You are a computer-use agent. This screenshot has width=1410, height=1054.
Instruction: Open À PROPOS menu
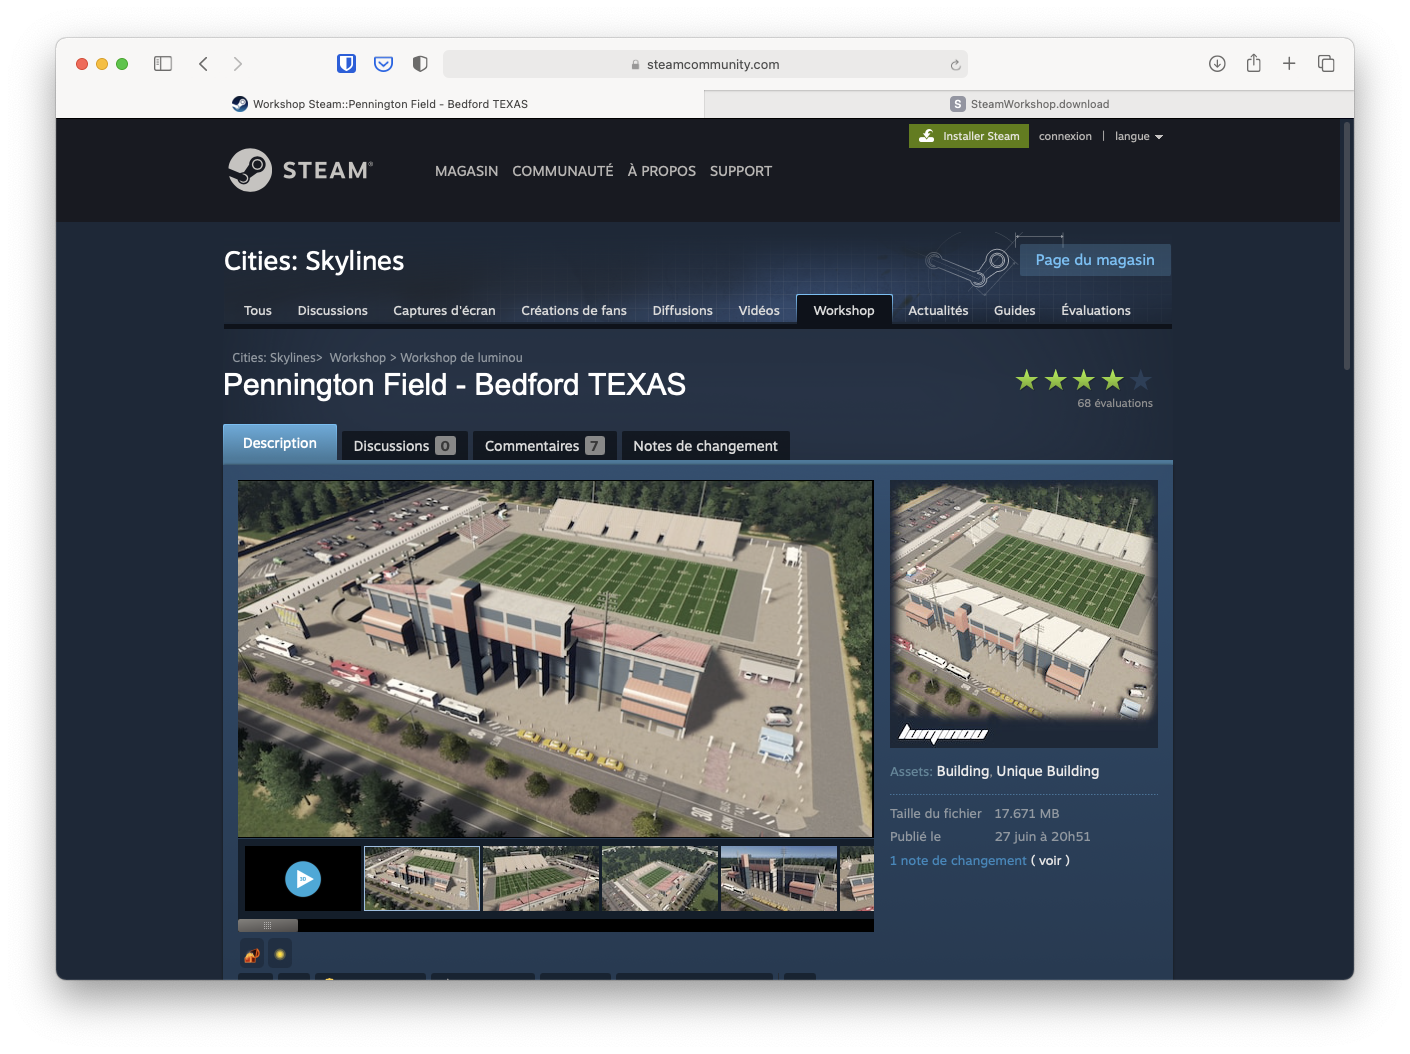662,171
